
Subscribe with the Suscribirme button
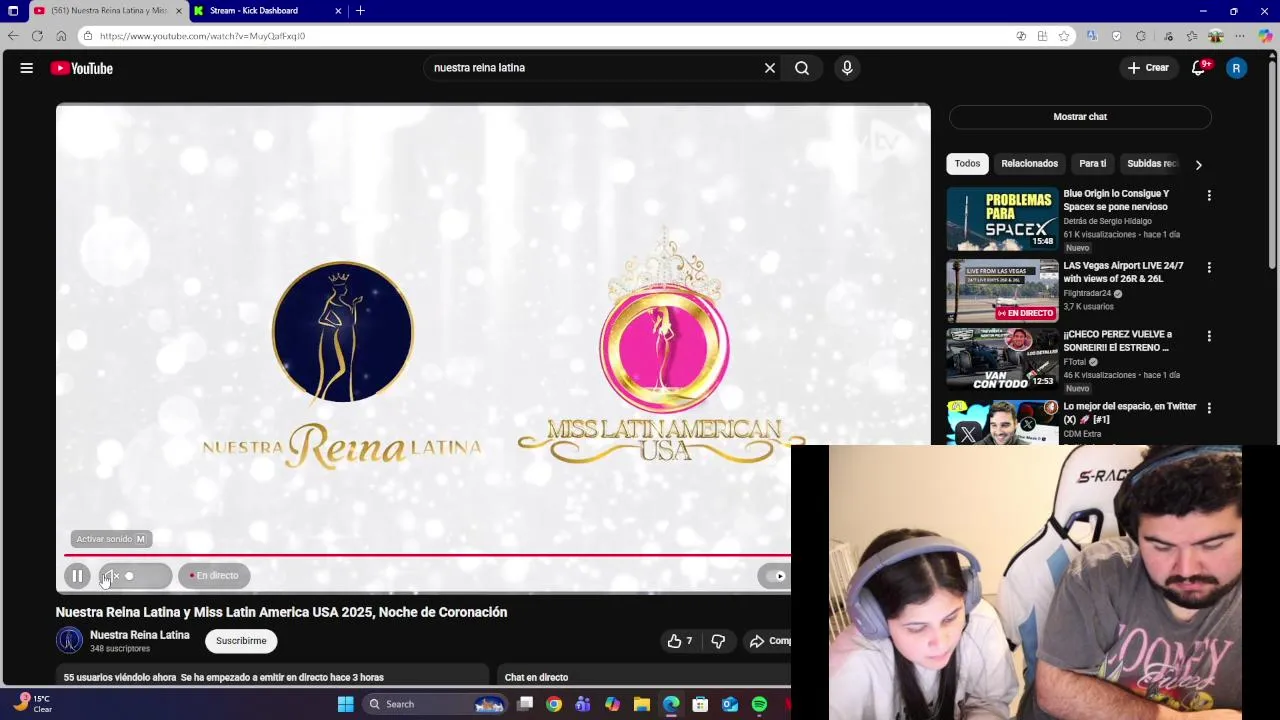point(241,641)
